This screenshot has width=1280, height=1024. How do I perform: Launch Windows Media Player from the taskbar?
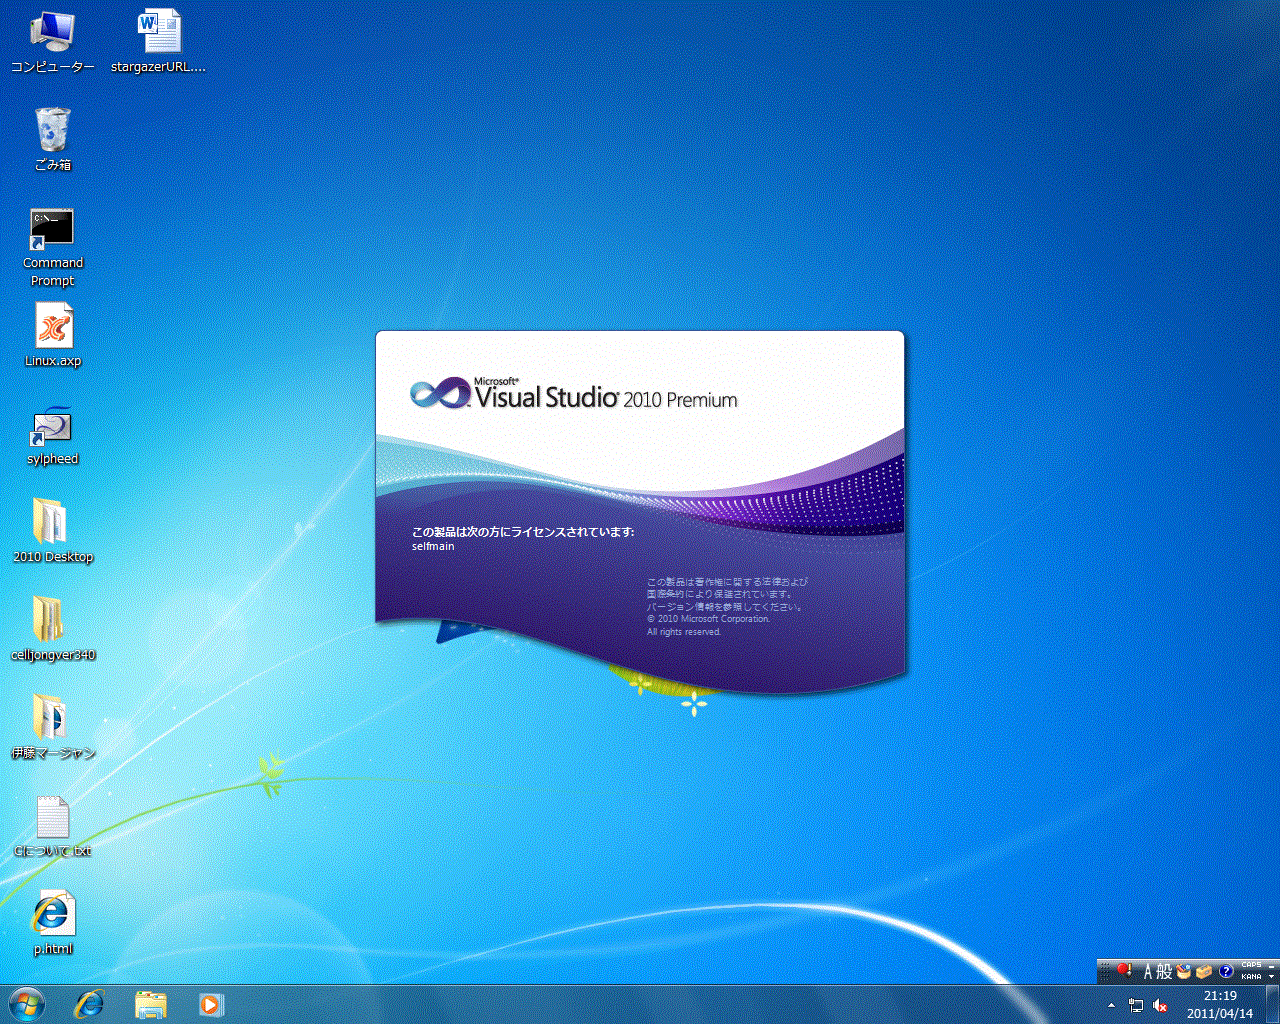pos(210,1004)
